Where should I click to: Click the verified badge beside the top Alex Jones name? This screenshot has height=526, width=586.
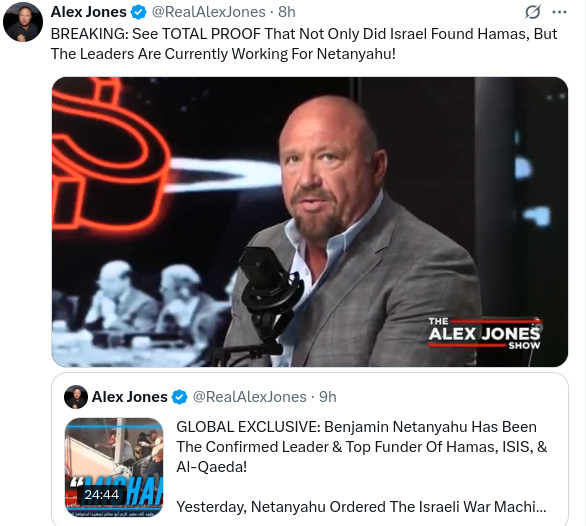pyautogui.click(x=138, y=12)
